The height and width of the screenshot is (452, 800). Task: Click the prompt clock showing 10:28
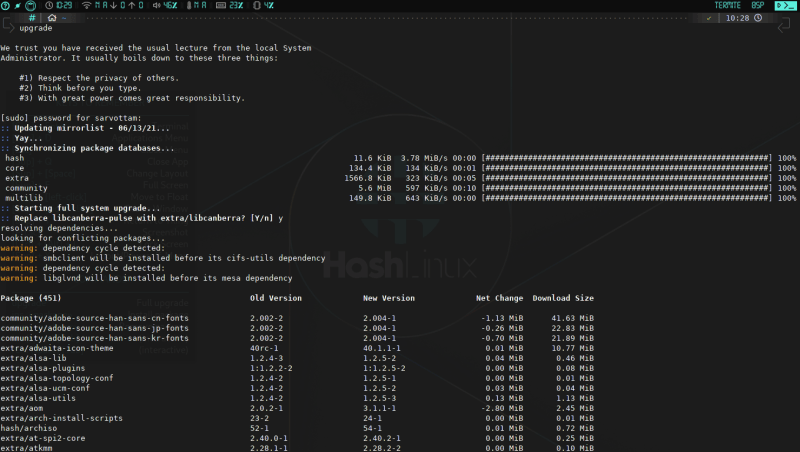point(736,18)
